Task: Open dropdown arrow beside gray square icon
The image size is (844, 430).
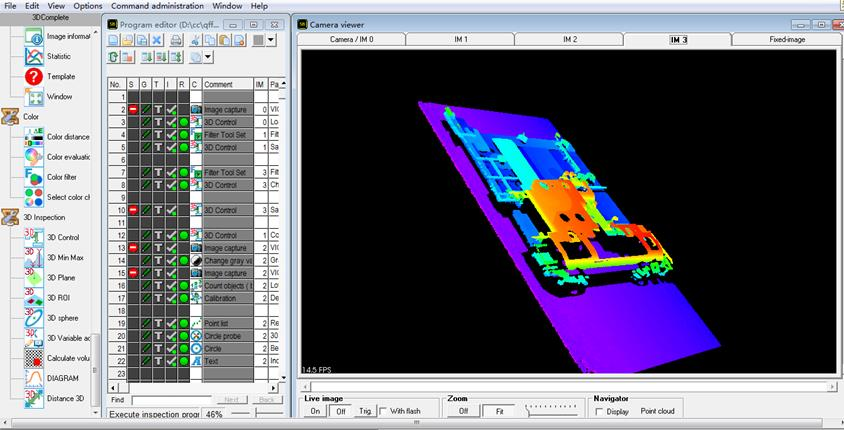Action: click(x=272, y=41)
